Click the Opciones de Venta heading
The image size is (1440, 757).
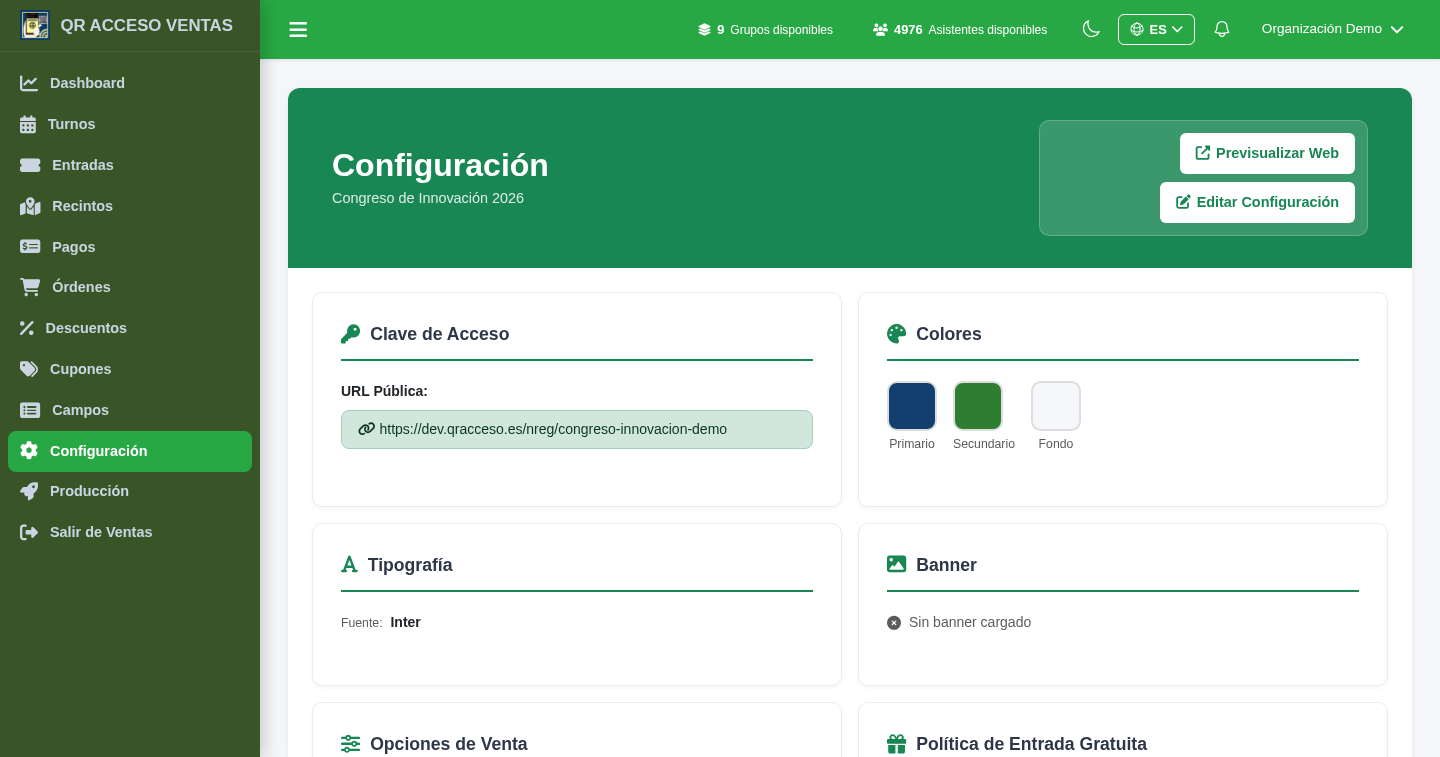(x=448, y=744)
